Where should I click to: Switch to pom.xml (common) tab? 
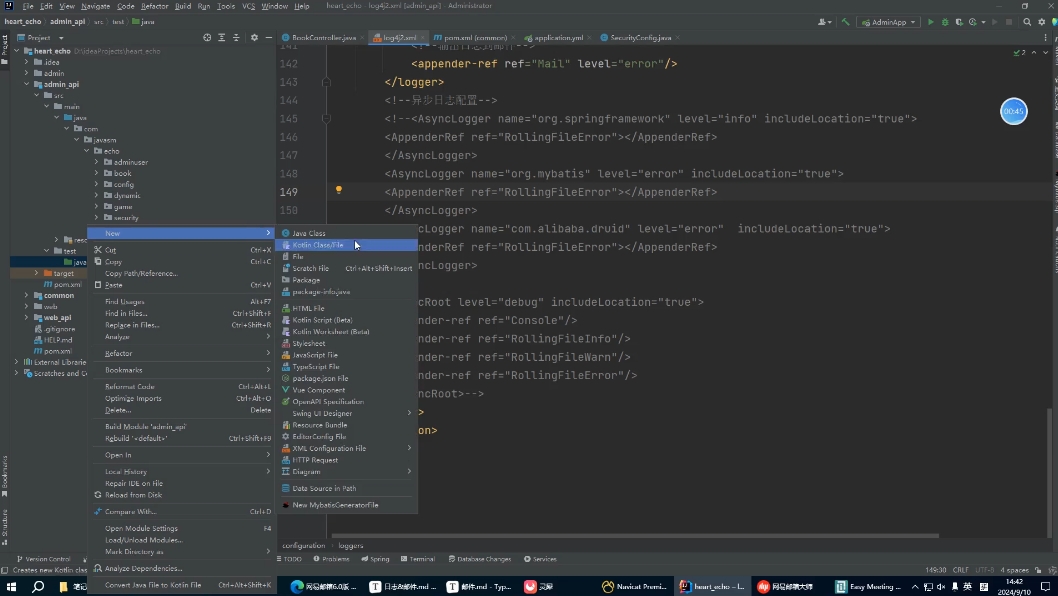point(474,38)
